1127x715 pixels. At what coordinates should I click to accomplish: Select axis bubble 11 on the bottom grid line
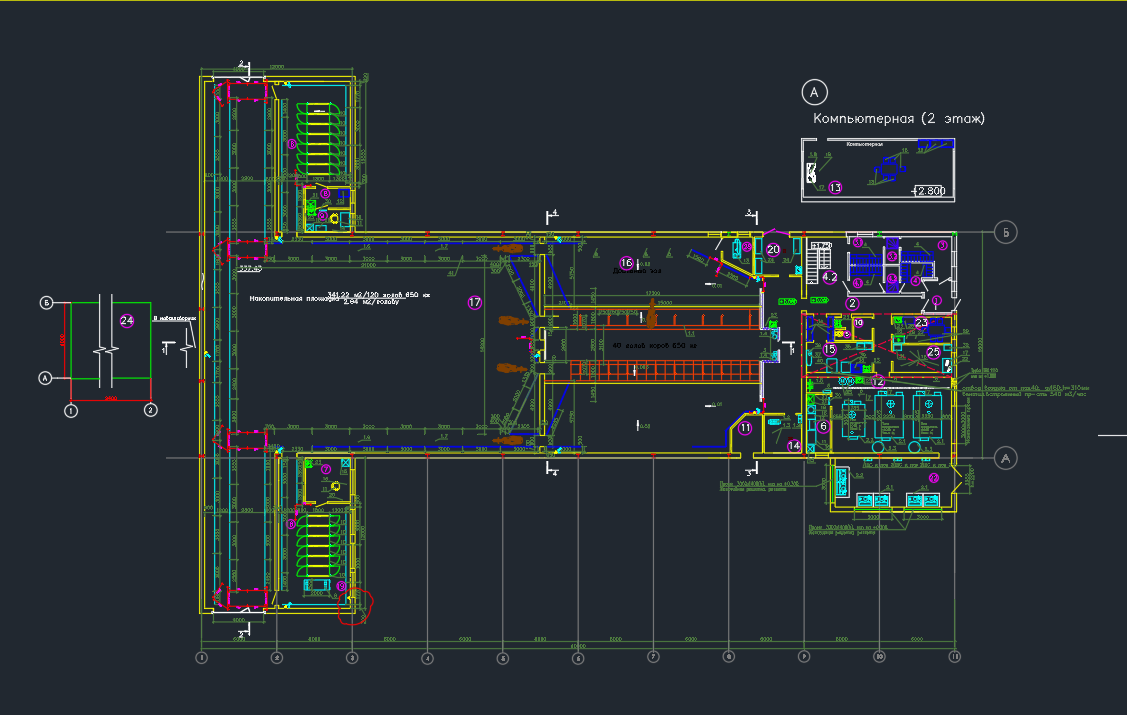click(954, 658)
